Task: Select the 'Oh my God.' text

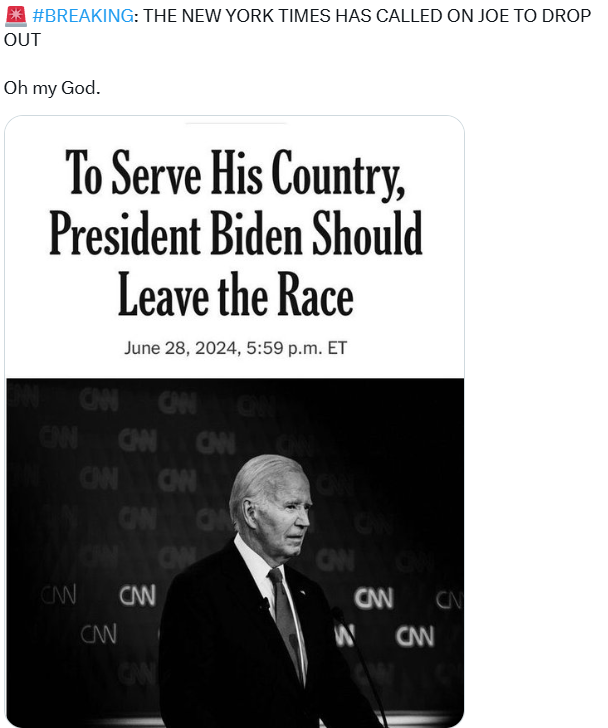Action: pos(52,88)
